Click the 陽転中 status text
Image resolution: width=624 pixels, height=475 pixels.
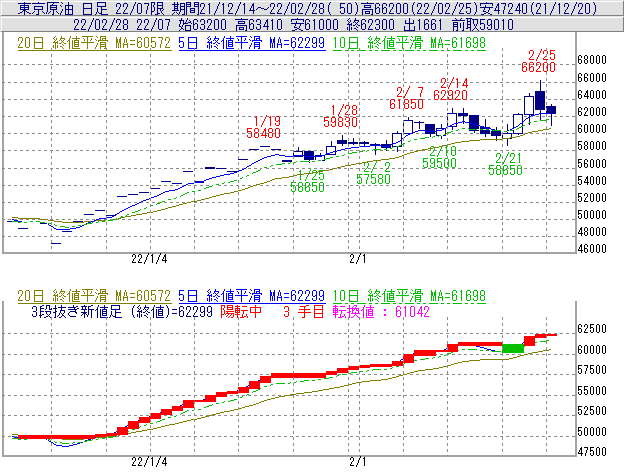coord(241,311)
